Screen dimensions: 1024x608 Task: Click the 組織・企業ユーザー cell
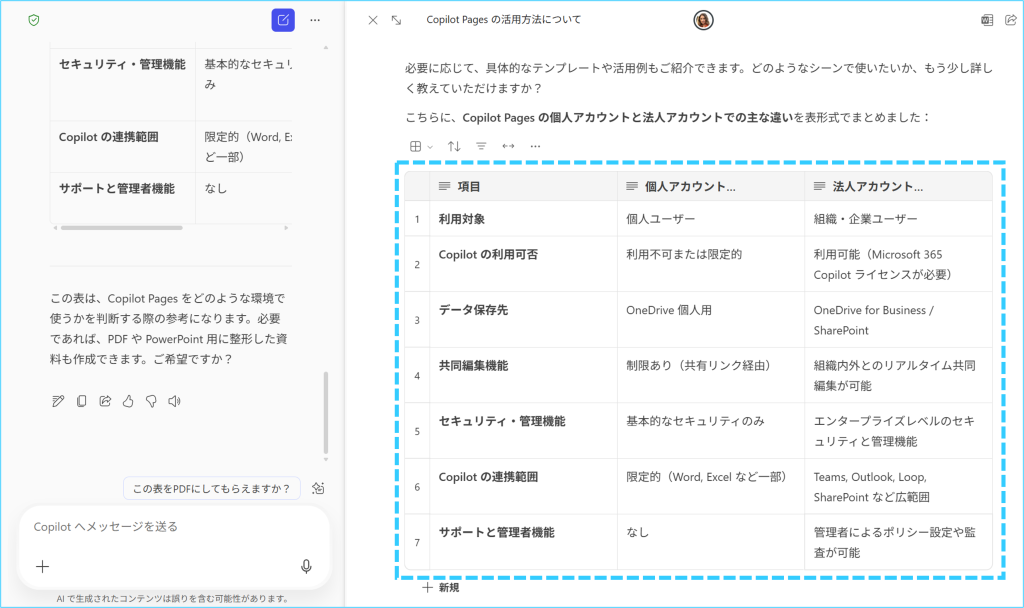tap(899, 219)
